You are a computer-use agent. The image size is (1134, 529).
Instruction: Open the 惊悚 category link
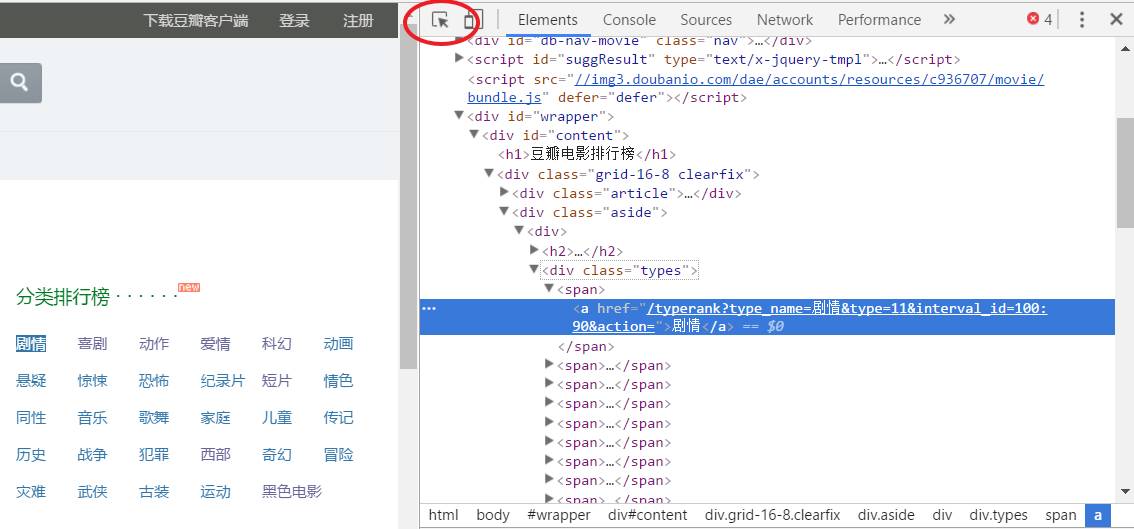(x=93, y=381)
